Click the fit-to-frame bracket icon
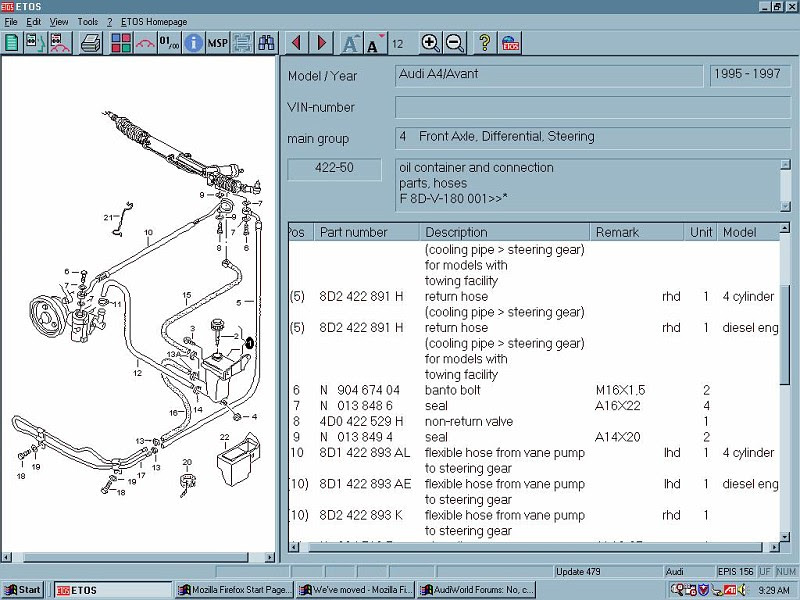The width and height of the screenshot is (800, 600). 242,43
